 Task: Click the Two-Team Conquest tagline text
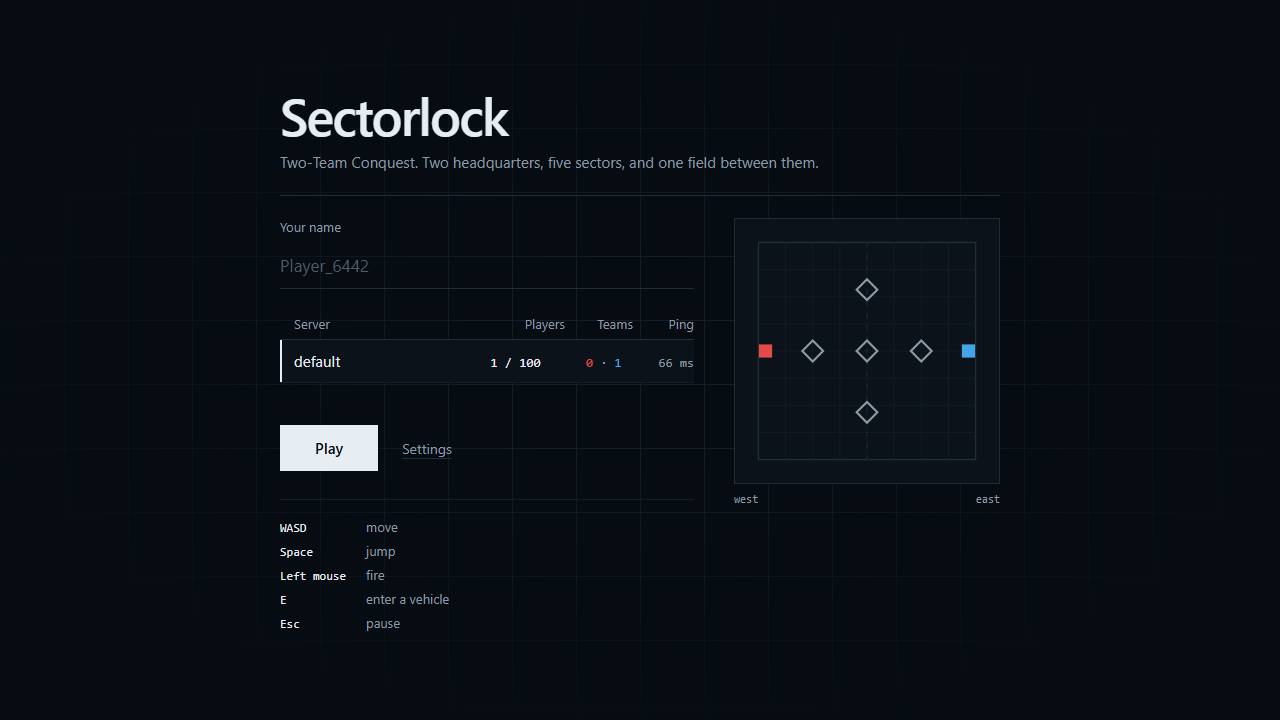click(x=549, y=163)
